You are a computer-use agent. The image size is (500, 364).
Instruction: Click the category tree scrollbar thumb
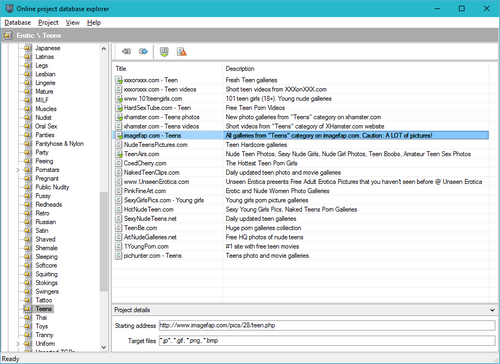click(x=104, y=242)
